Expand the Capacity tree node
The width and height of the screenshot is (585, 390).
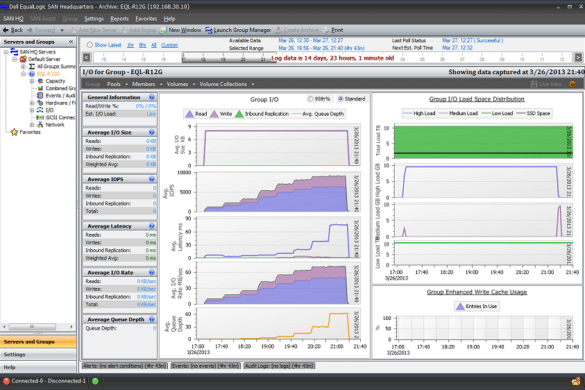32,81
